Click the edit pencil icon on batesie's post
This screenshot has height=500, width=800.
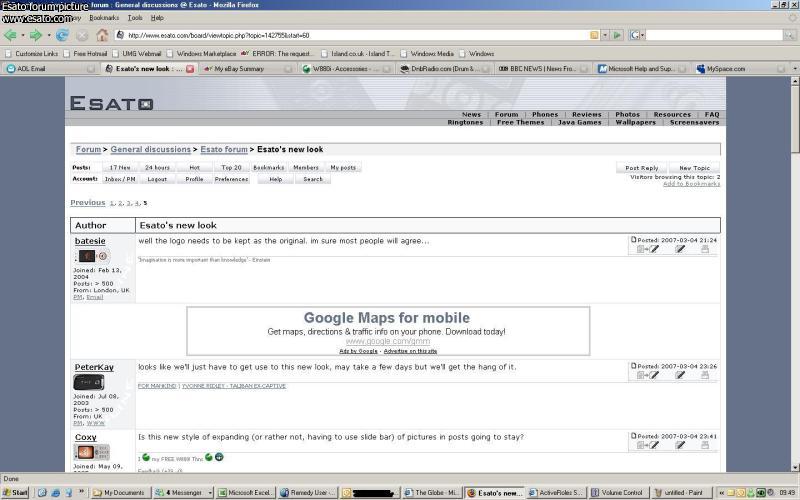coord(680,249)
